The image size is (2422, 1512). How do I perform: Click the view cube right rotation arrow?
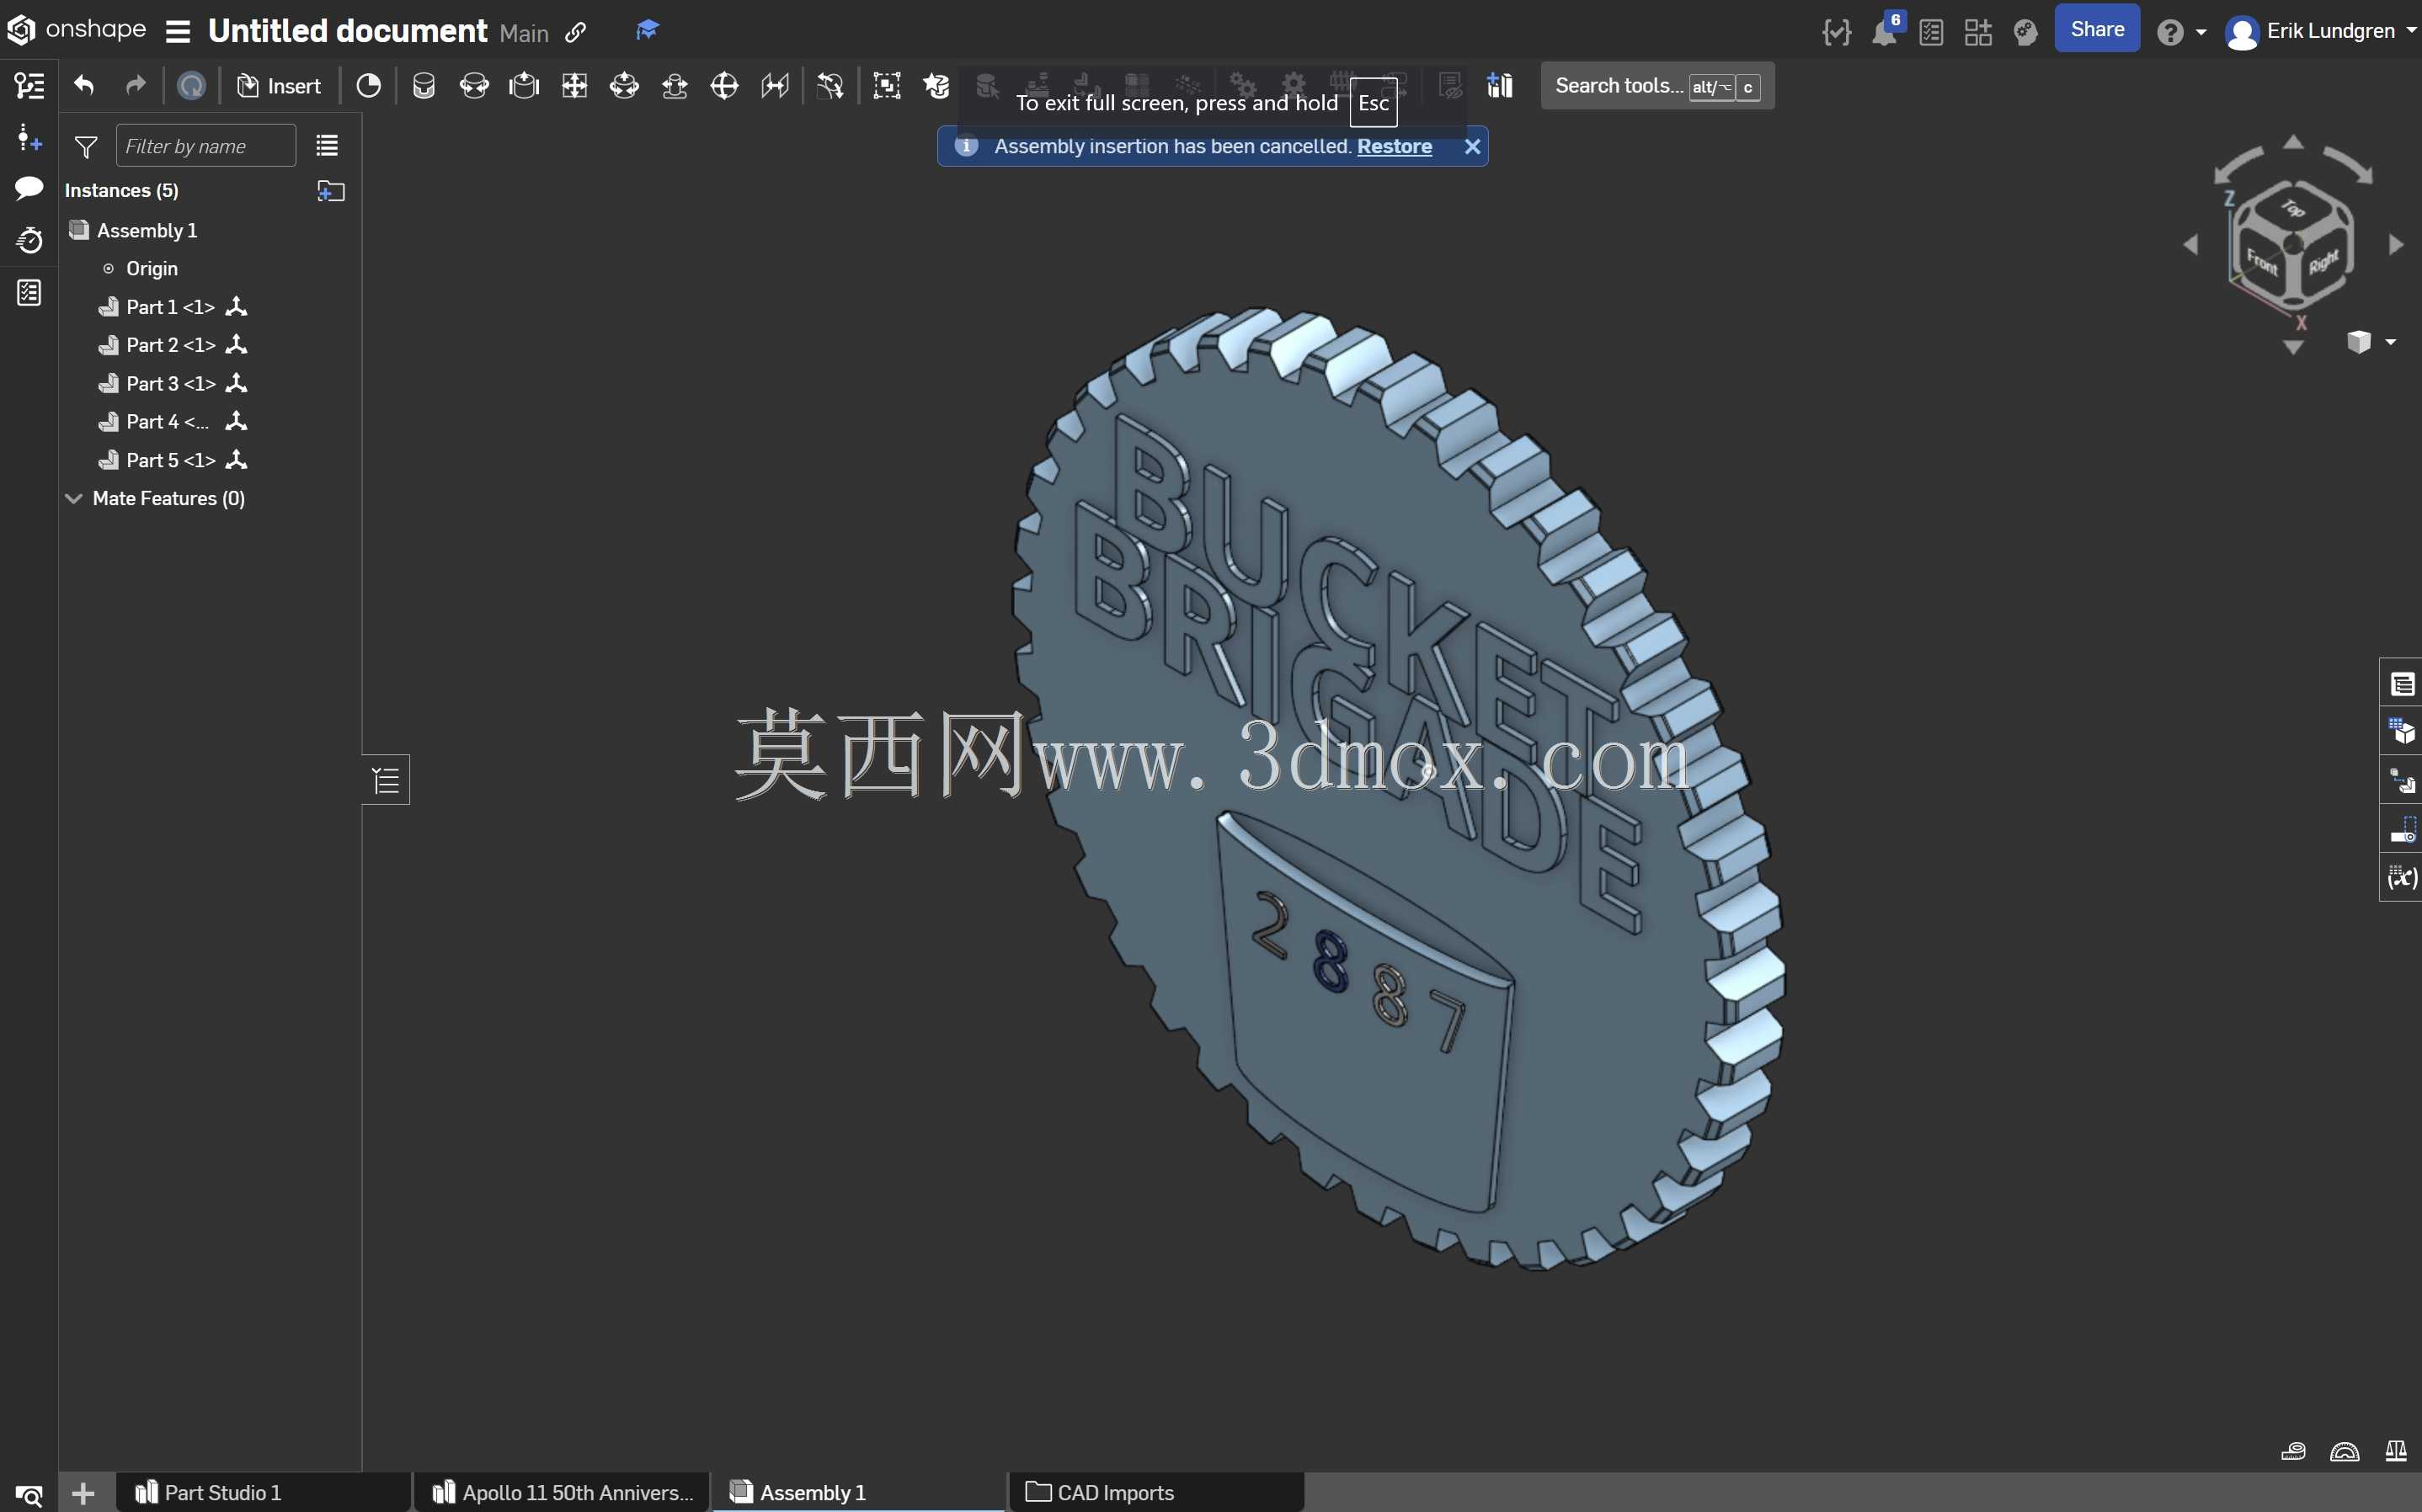2396,244
